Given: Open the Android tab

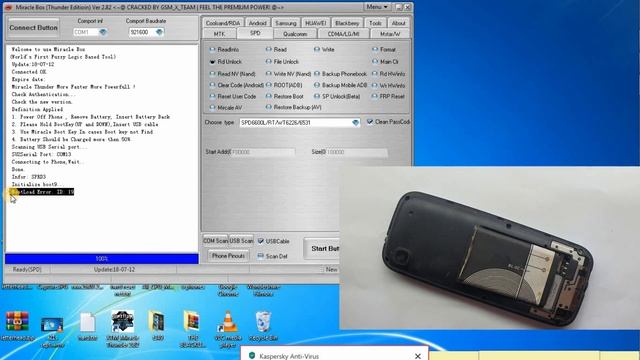Looking at the screenshot, I should click(x=258, y=23).
